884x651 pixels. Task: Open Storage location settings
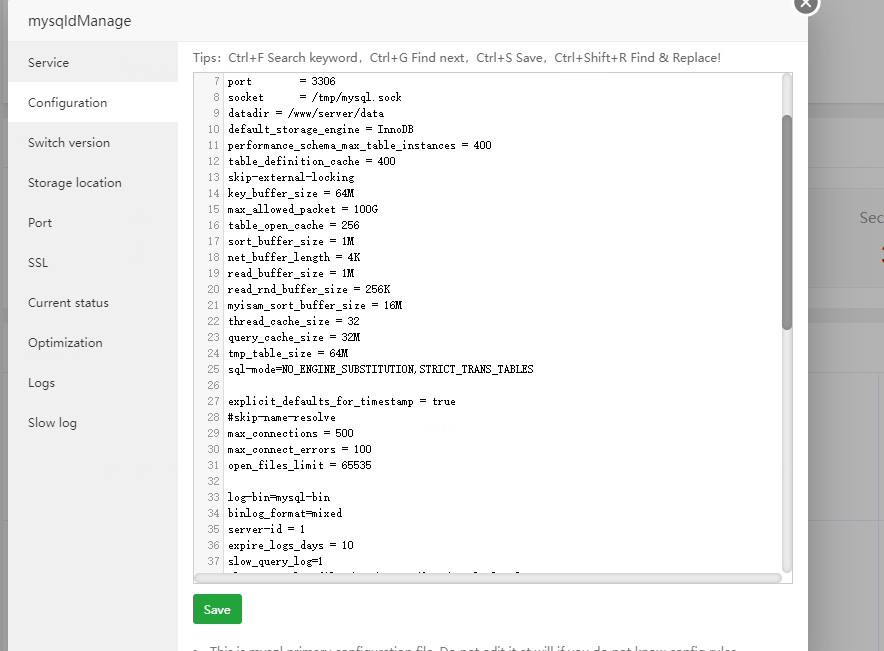click(75, 183)
